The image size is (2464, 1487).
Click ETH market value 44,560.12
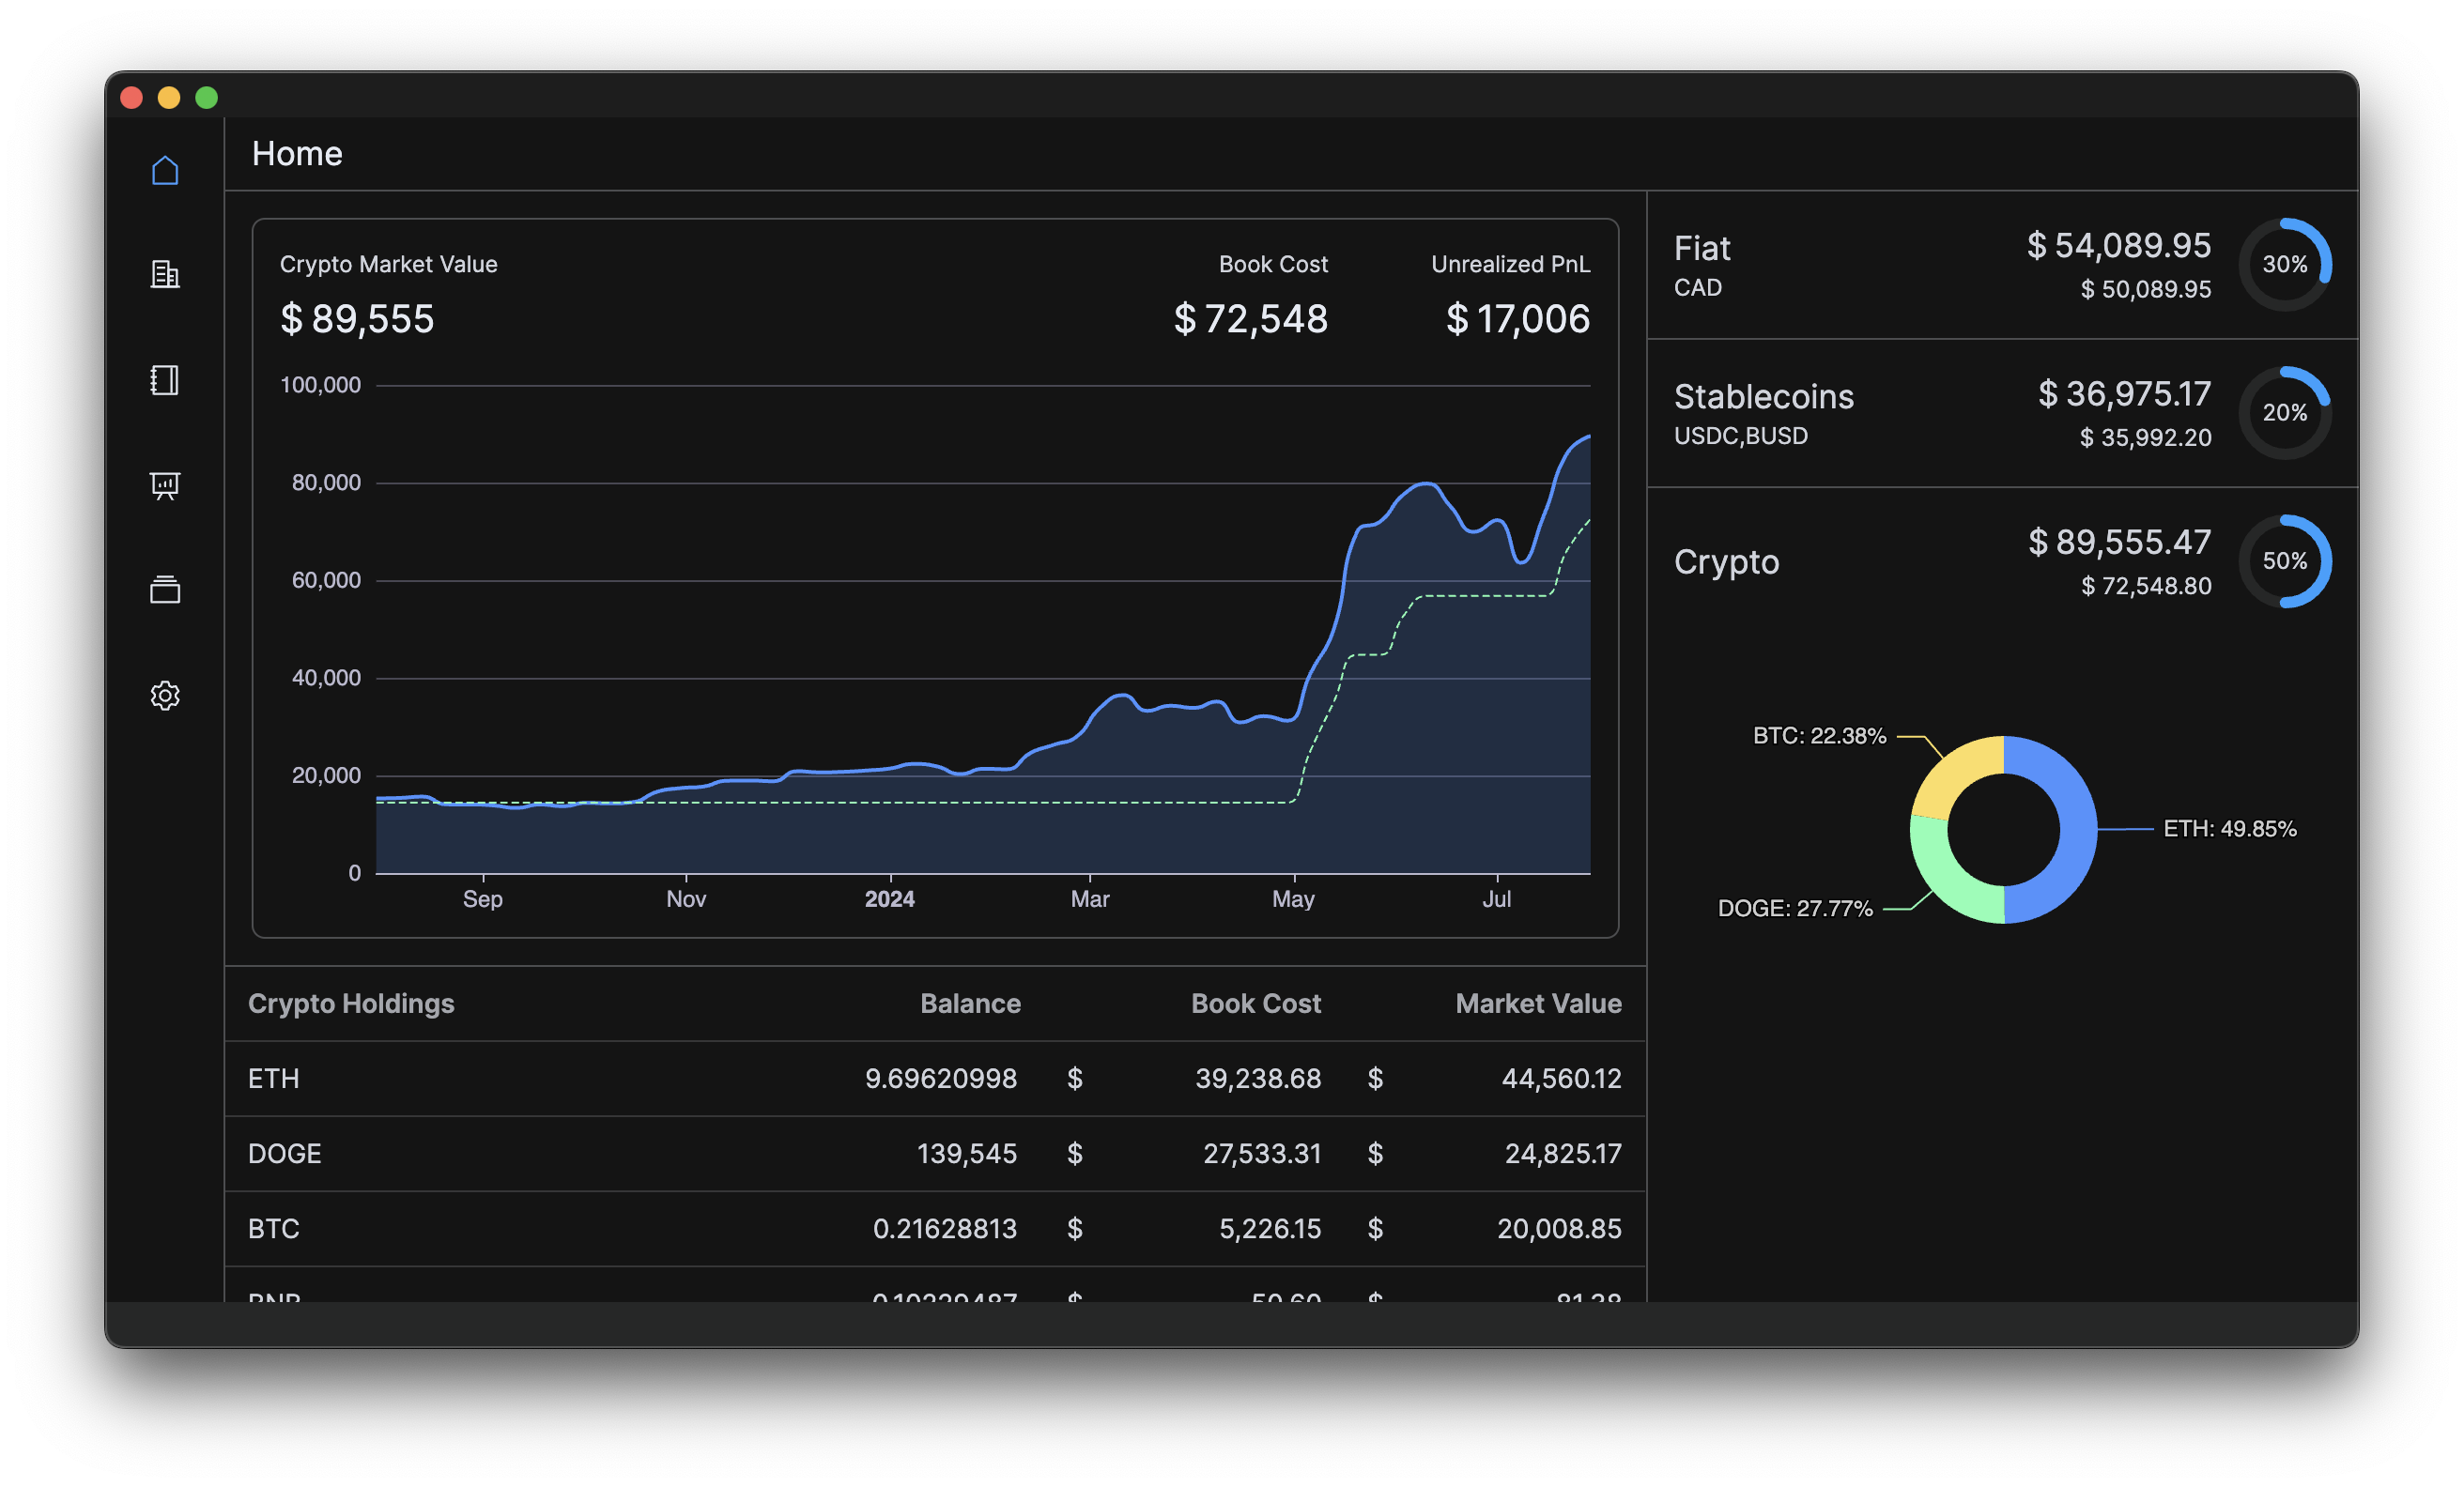[x=1561, y=1078]
